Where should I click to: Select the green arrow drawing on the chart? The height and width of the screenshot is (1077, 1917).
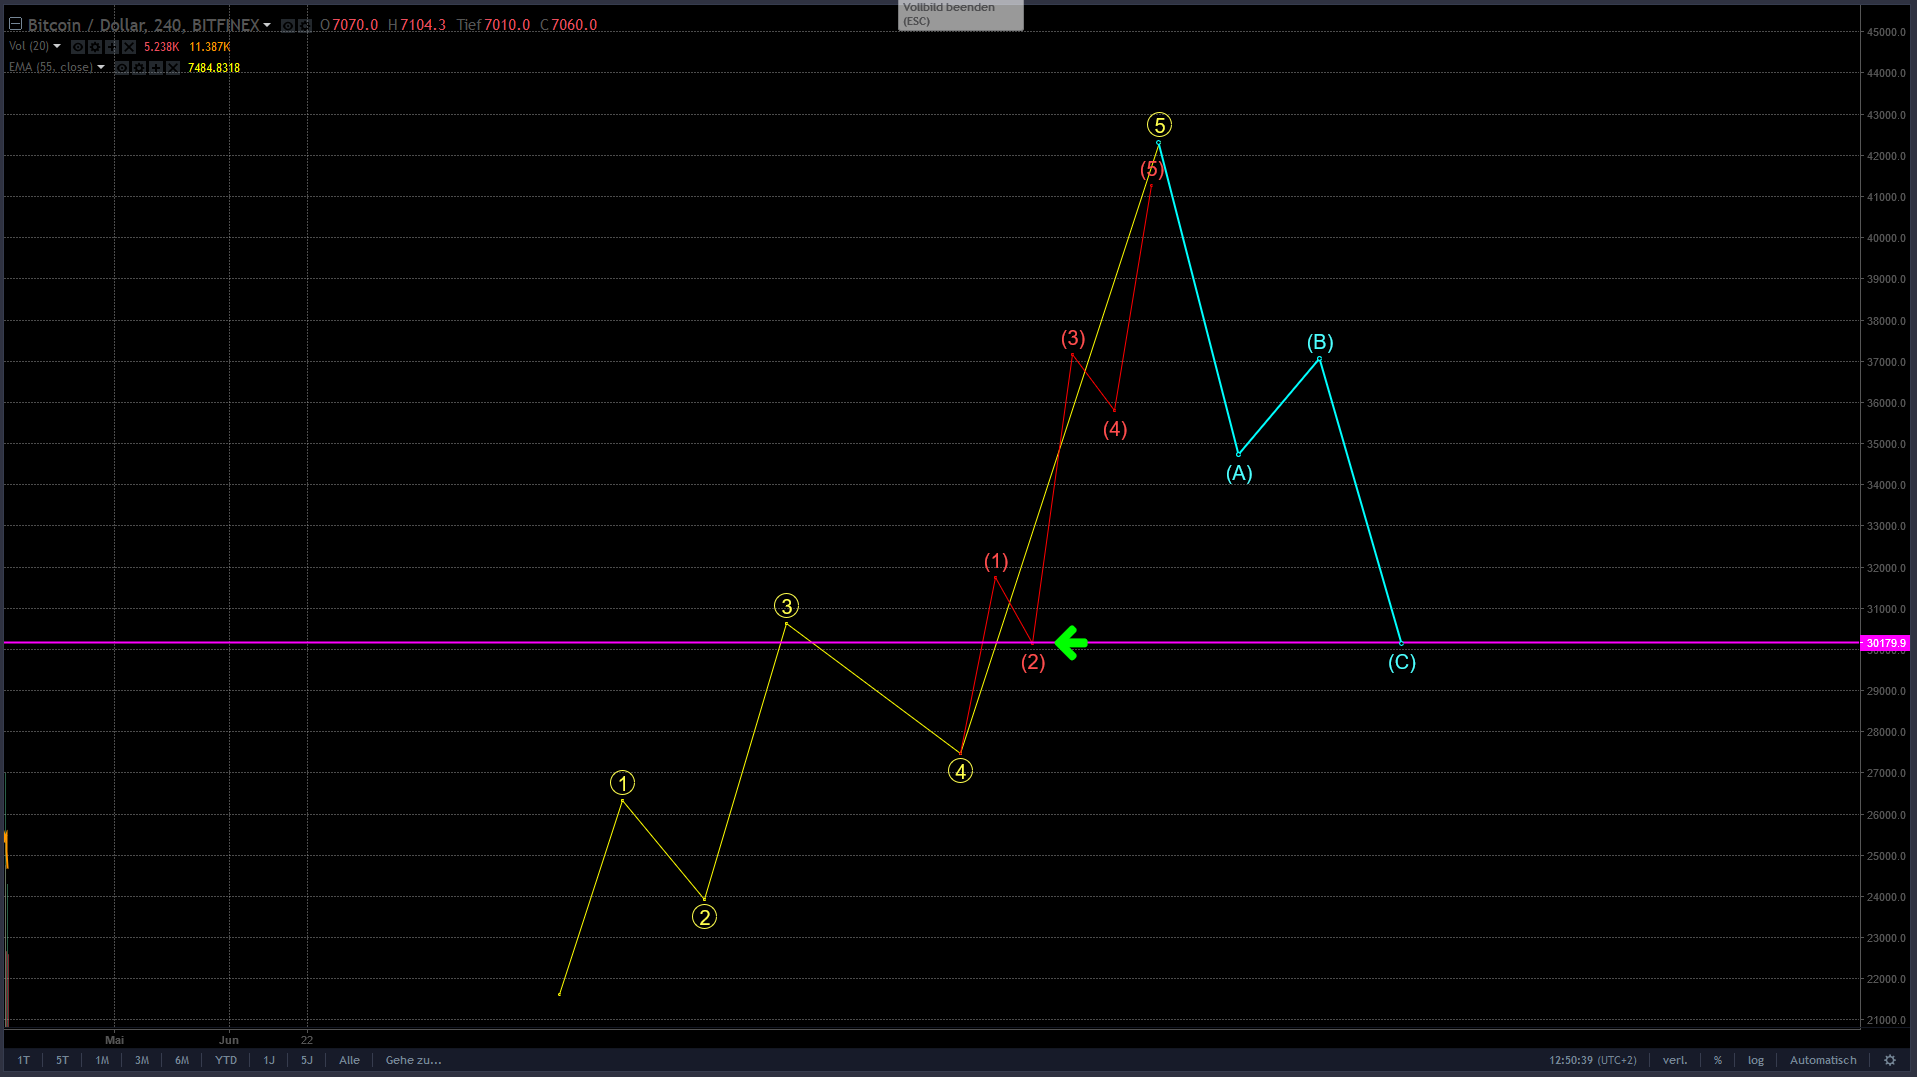pos(1071,643)
